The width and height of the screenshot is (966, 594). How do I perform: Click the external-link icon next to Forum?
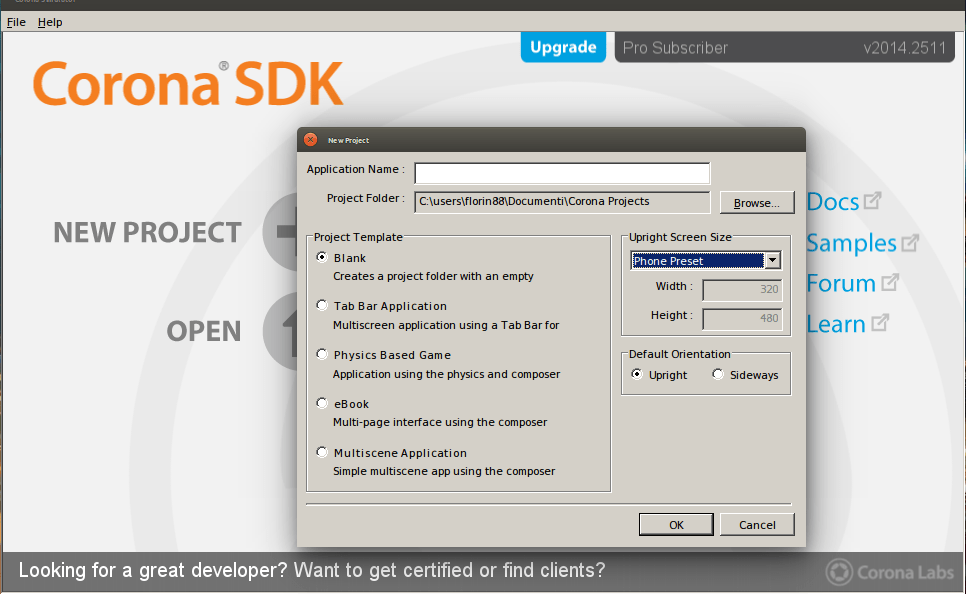[890, 282]
